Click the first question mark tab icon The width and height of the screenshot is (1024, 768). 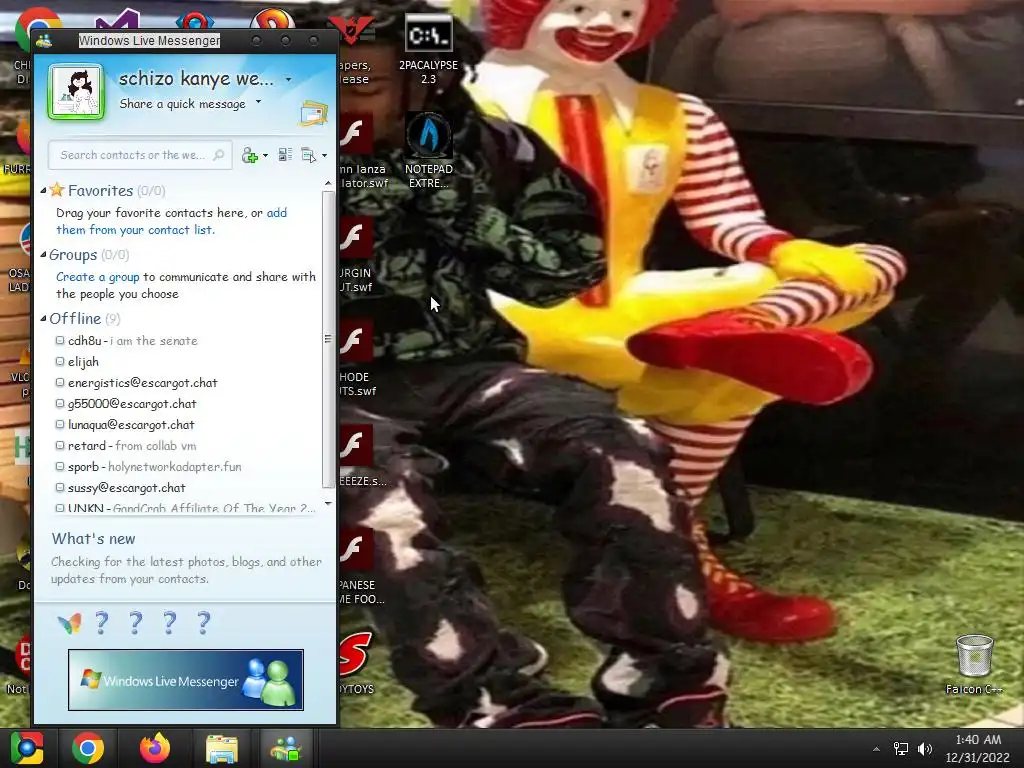click(102, 623)
